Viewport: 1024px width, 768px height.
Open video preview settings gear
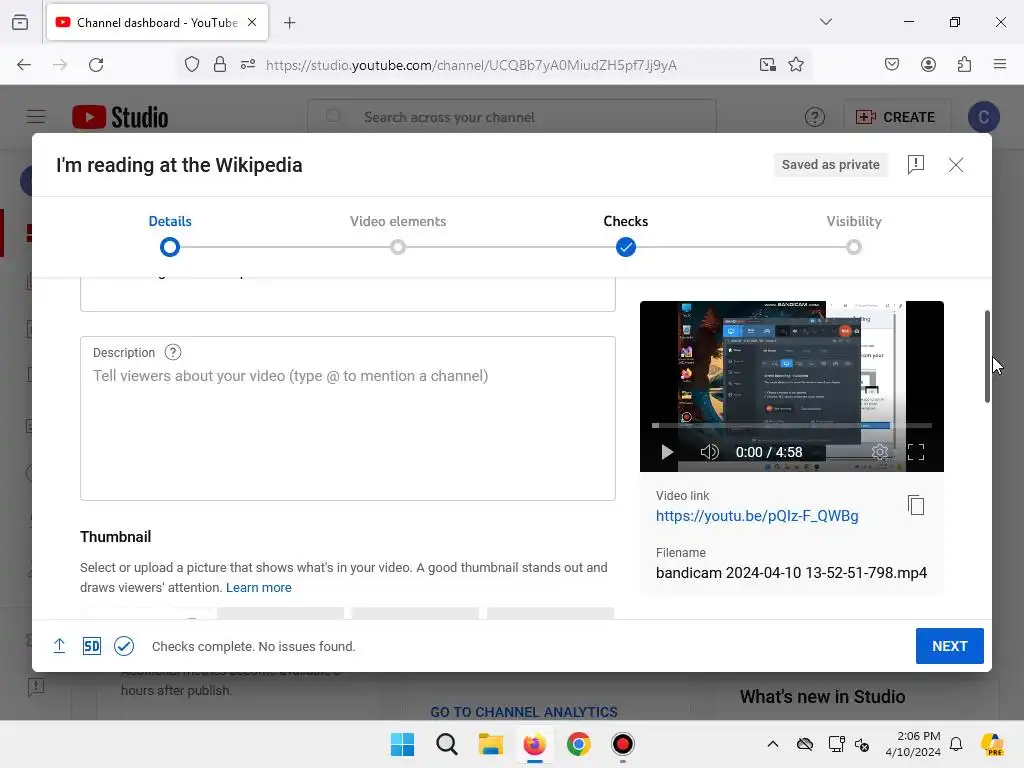point(880,452)
